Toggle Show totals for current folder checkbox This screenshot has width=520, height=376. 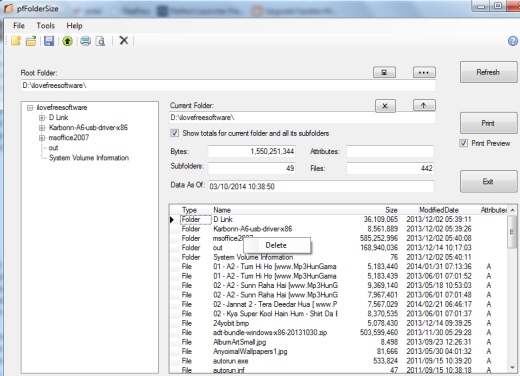pos(174,133)
